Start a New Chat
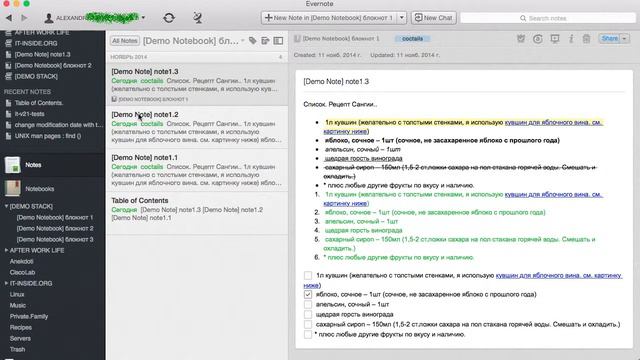 click(434, 18)
